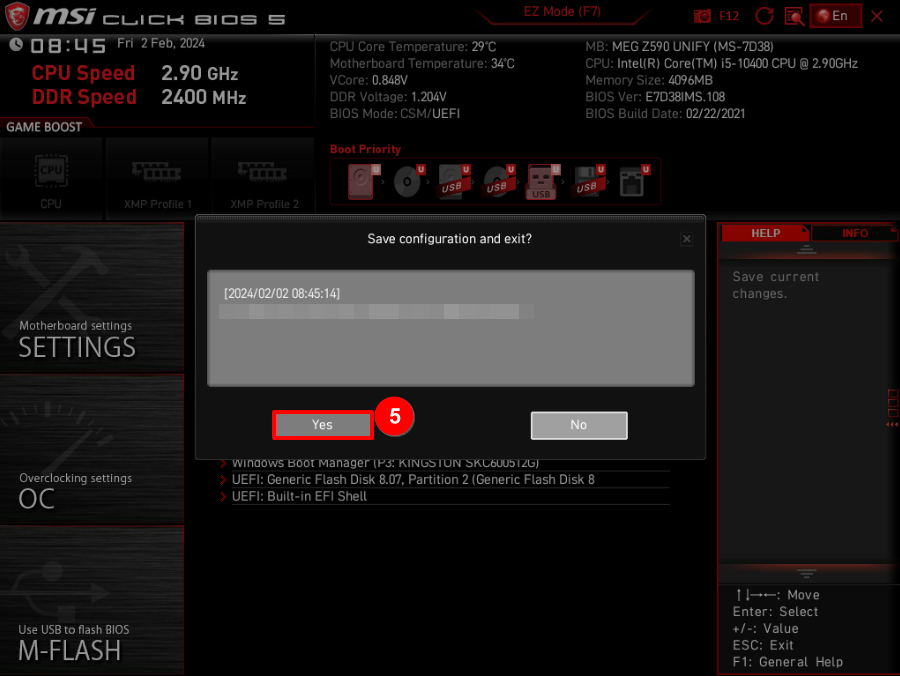The image size is (900, 676).
Task: Select the USB floppy boot priority icon
Action: (x=588, y=182)
